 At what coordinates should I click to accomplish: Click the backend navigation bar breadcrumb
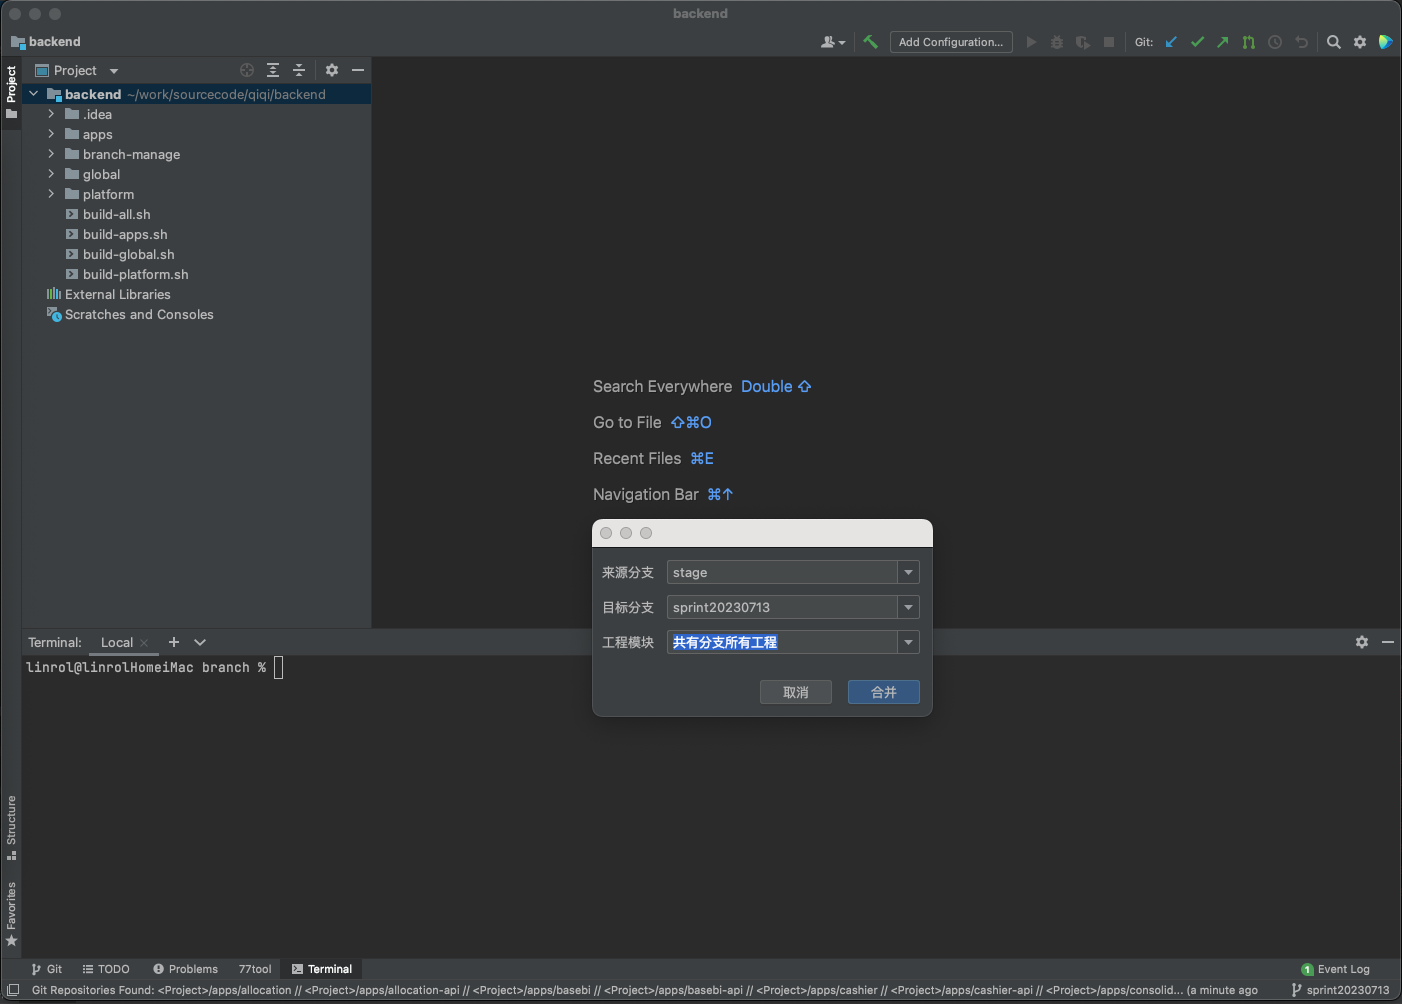pyautogui.click(x=46, y=42)
